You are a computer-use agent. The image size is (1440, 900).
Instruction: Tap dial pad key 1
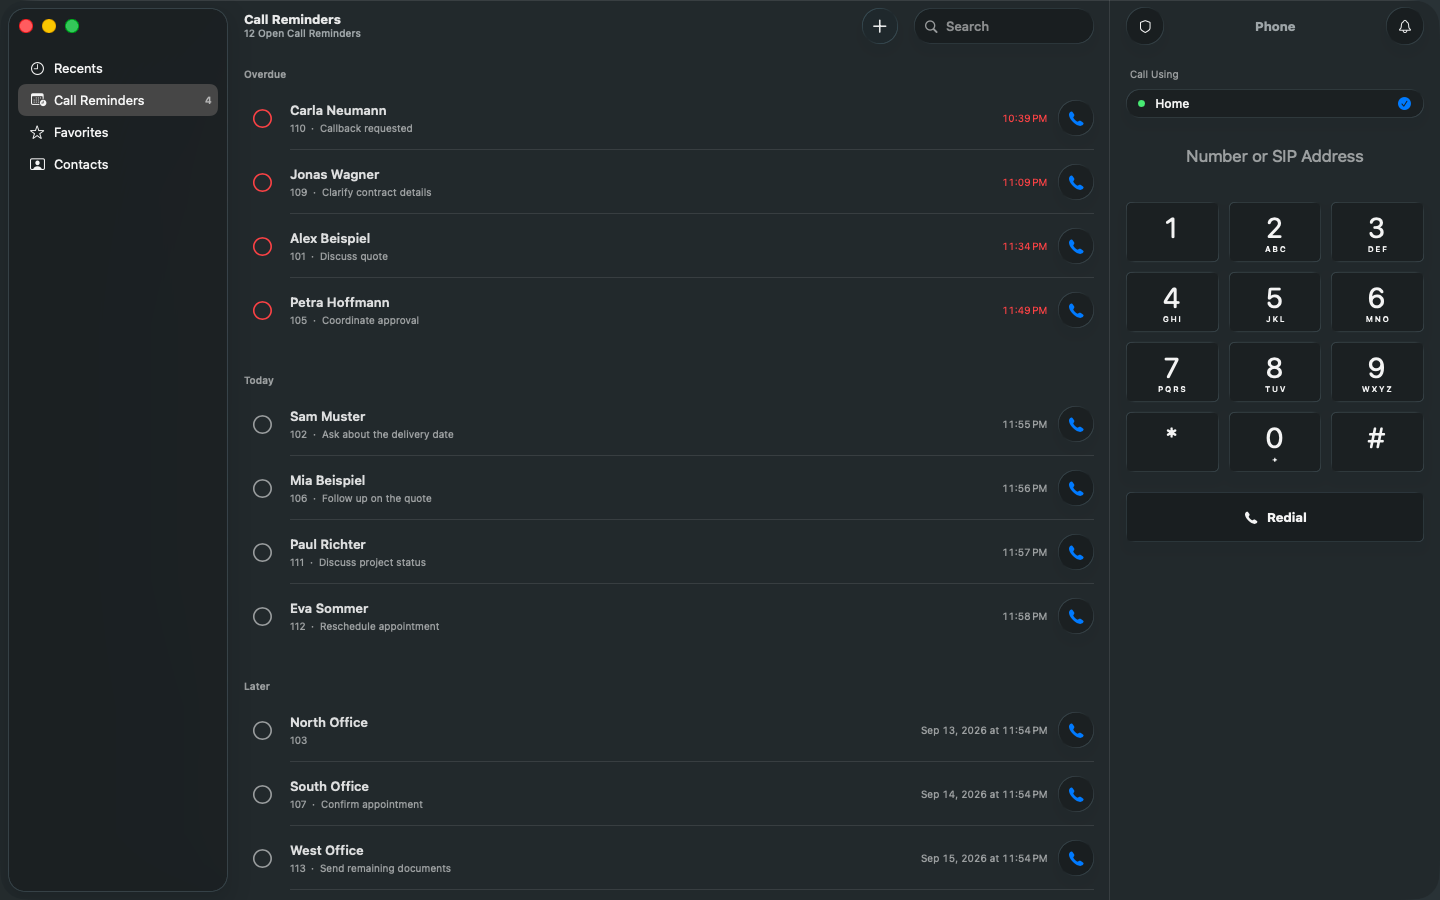click(x=1172, y=232)
